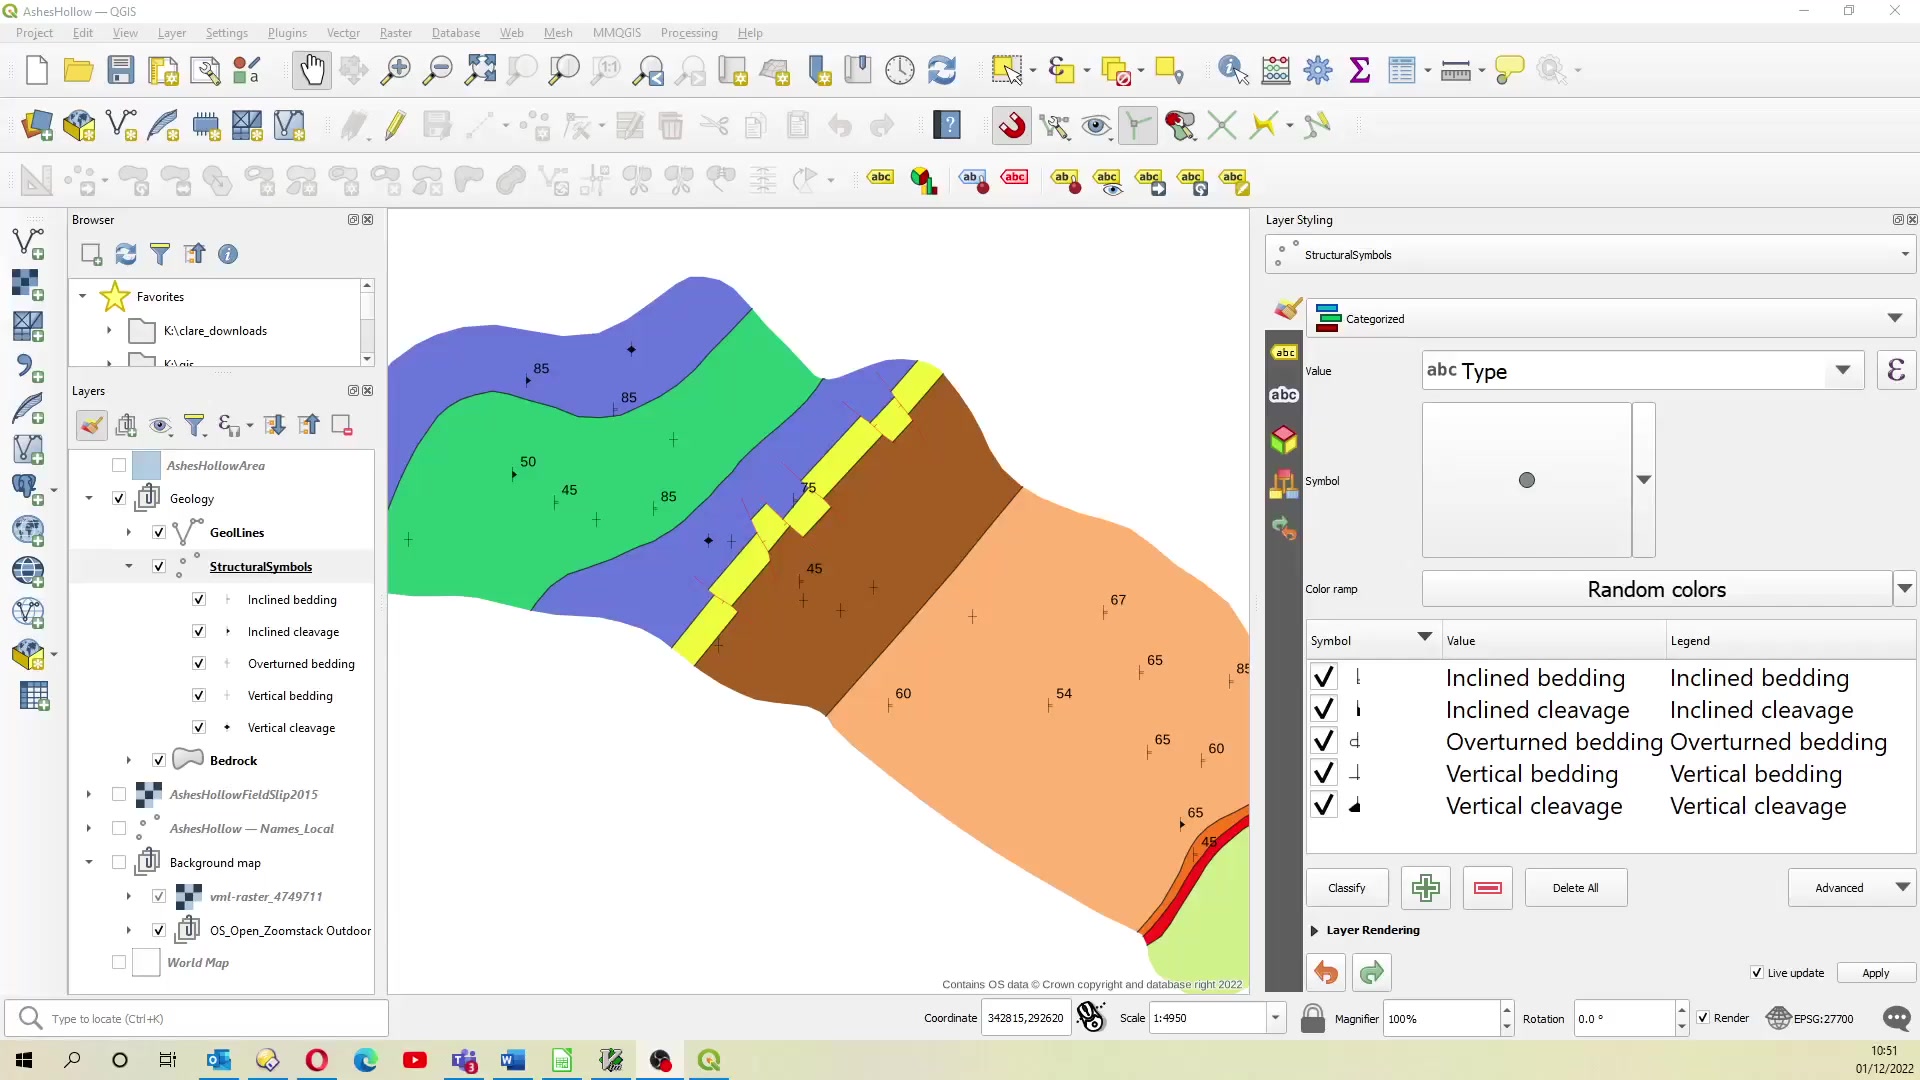Expand the Bedrock layer group
1920x1080 pixels.
[128, 760]
